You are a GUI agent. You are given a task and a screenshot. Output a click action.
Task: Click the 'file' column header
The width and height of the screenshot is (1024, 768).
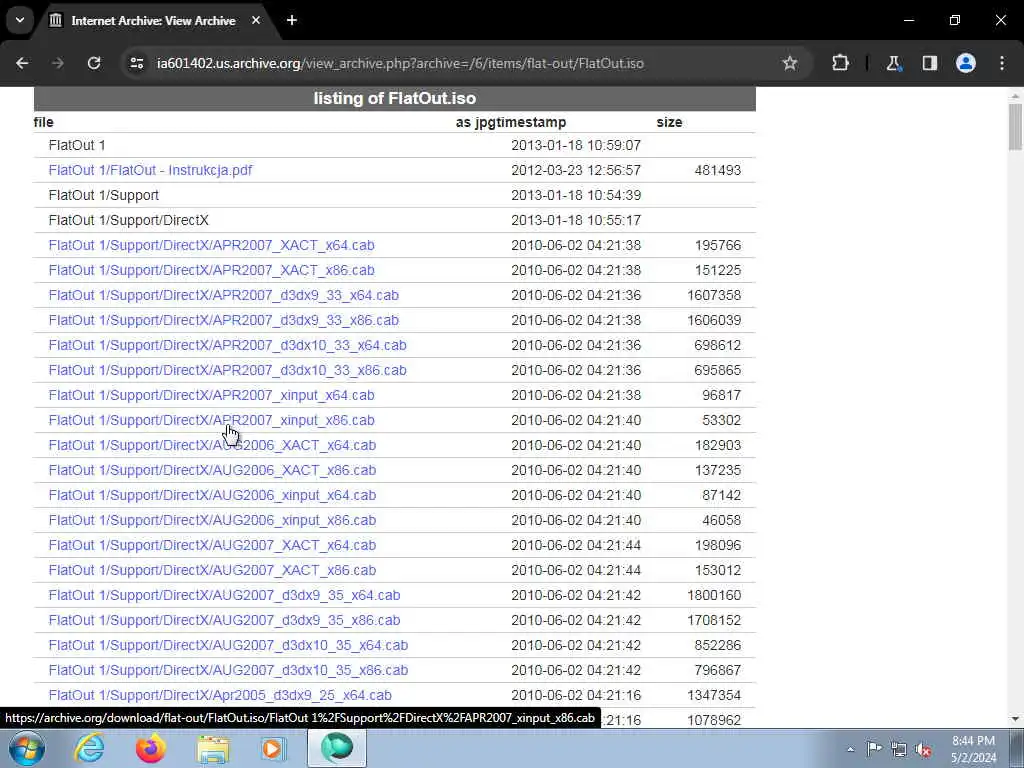pyautogui.click(x=44, y=122)
